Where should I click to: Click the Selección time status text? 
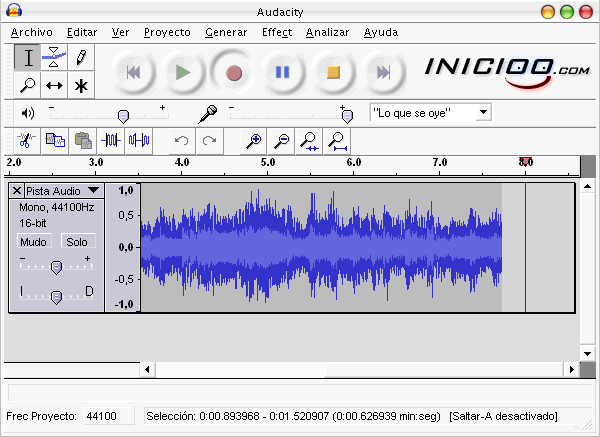[x=293, y=416]
